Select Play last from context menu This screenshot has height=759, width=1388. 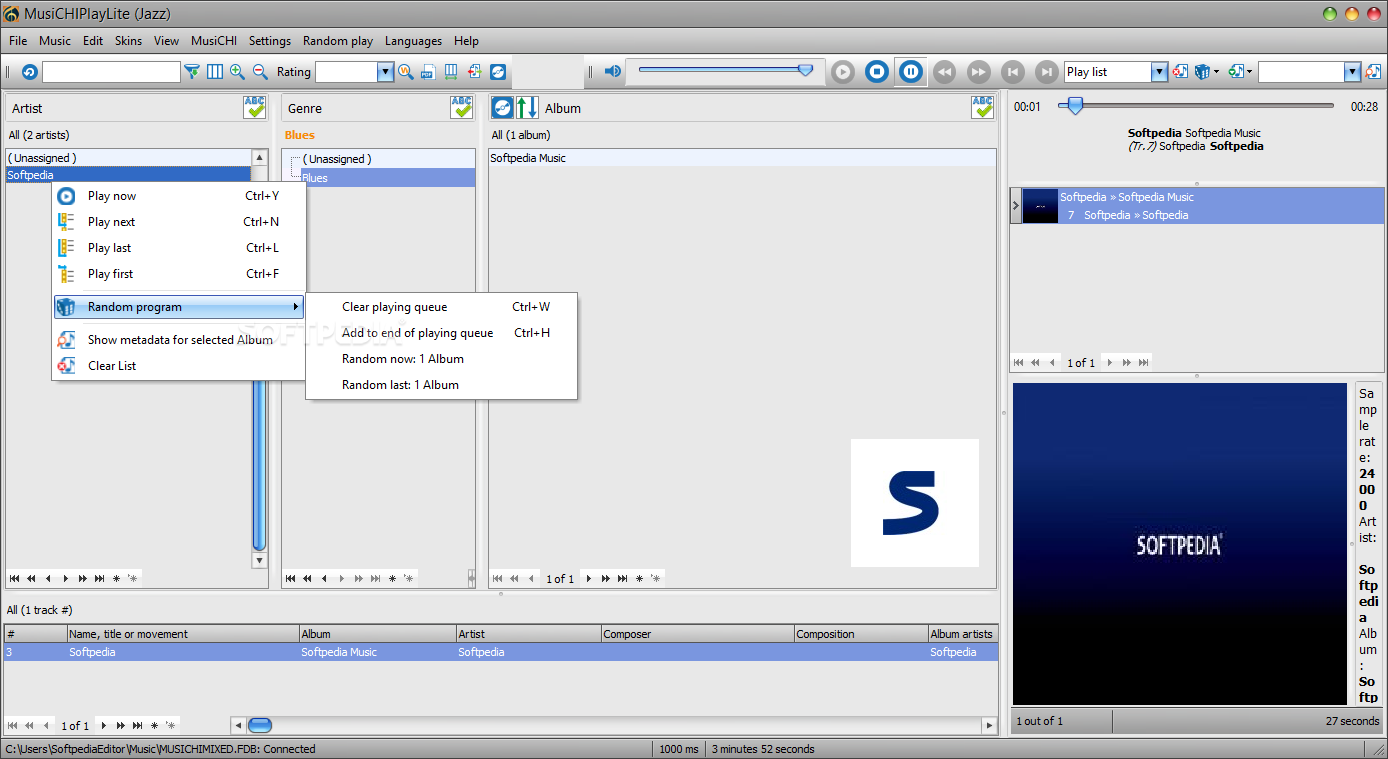point(179,248)
